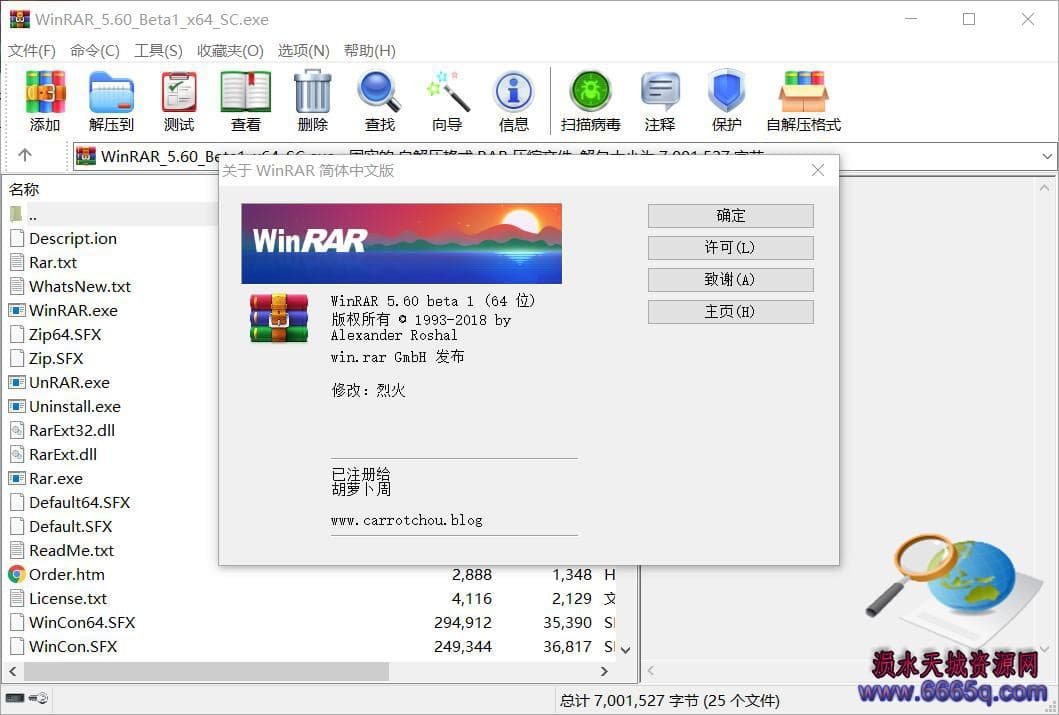Open the Options (选项) menu

(303, 51)
